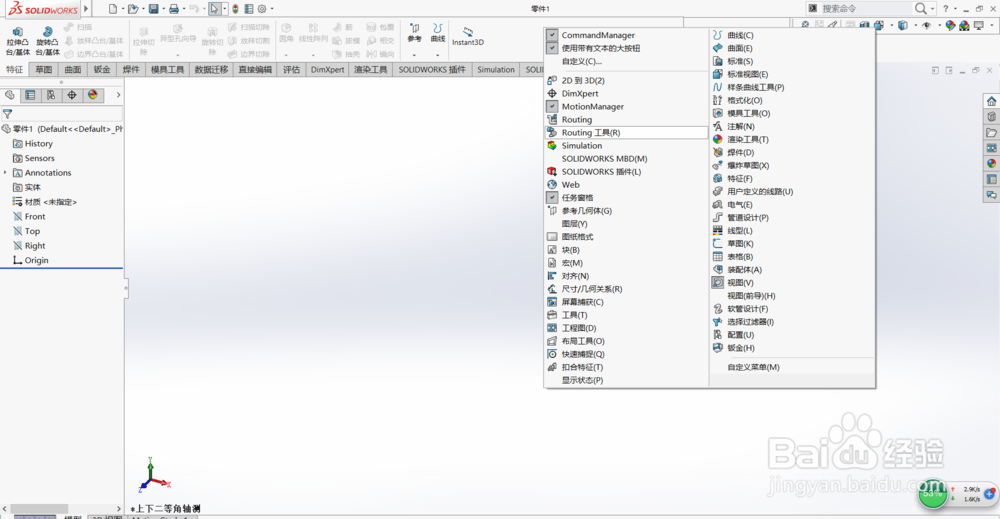1000x519 pixels.
Task: Open the DisplayManager color ball tab
Action: click(92, 95)
